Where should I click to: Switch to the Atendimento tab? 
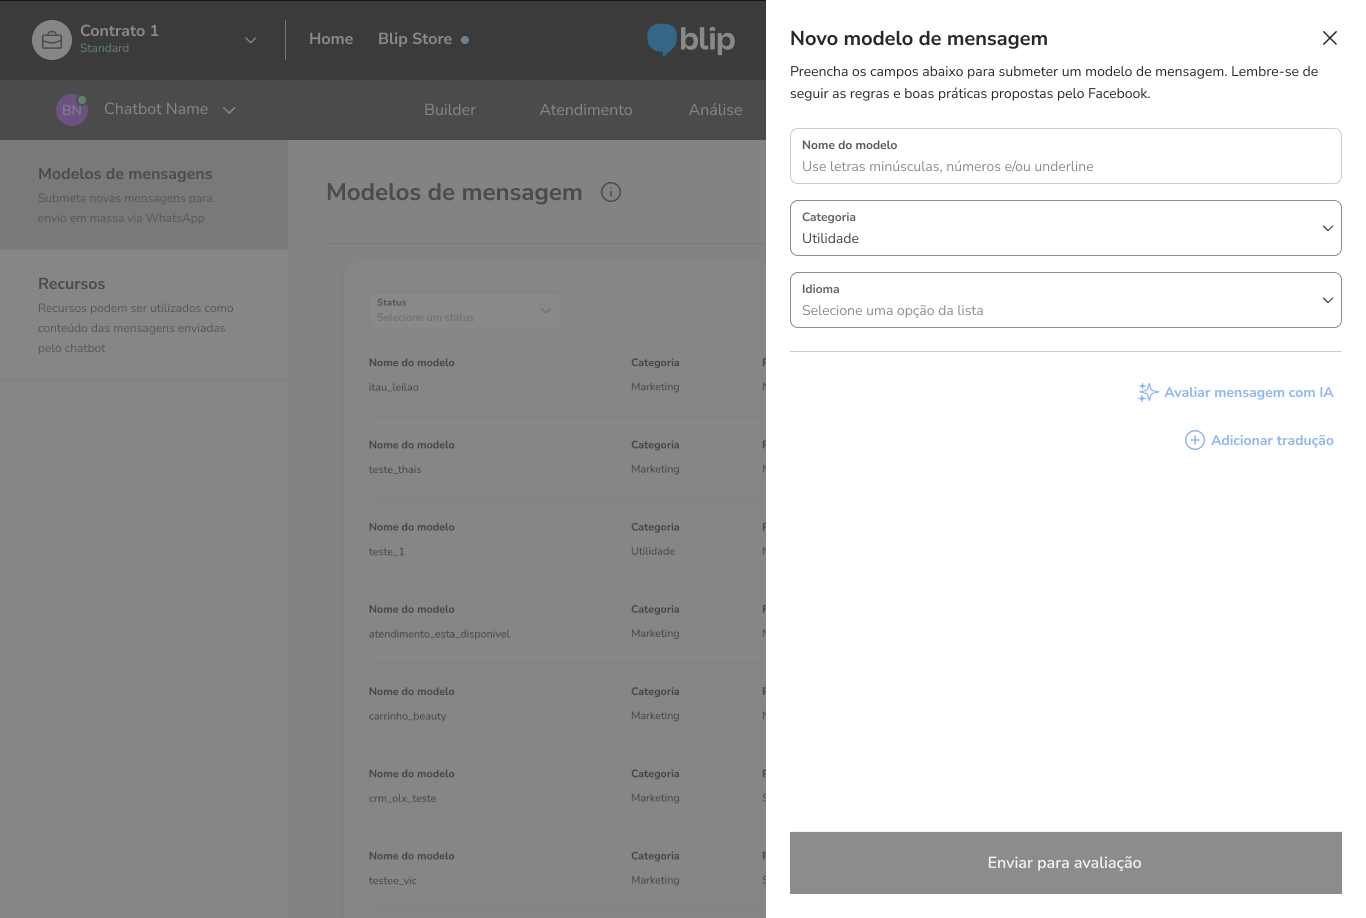(586, 110)
